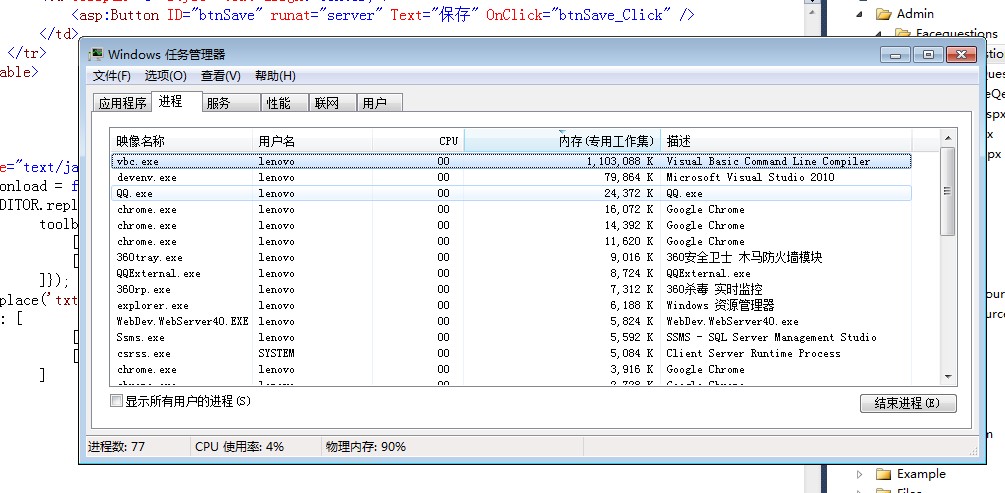Click the process list vertical scrollbar thumb

click(948, 191)
